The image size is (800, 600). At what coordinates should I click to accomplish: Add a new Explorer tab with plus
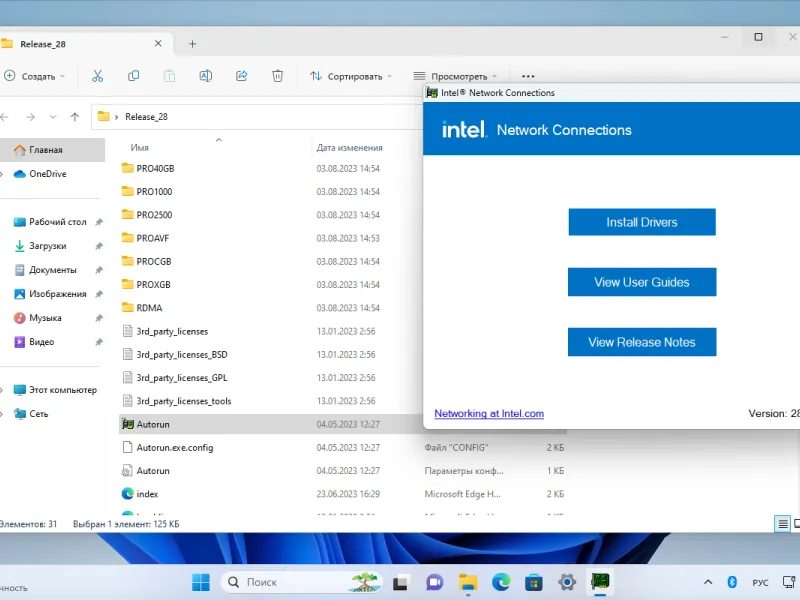(x=192, y=44)
